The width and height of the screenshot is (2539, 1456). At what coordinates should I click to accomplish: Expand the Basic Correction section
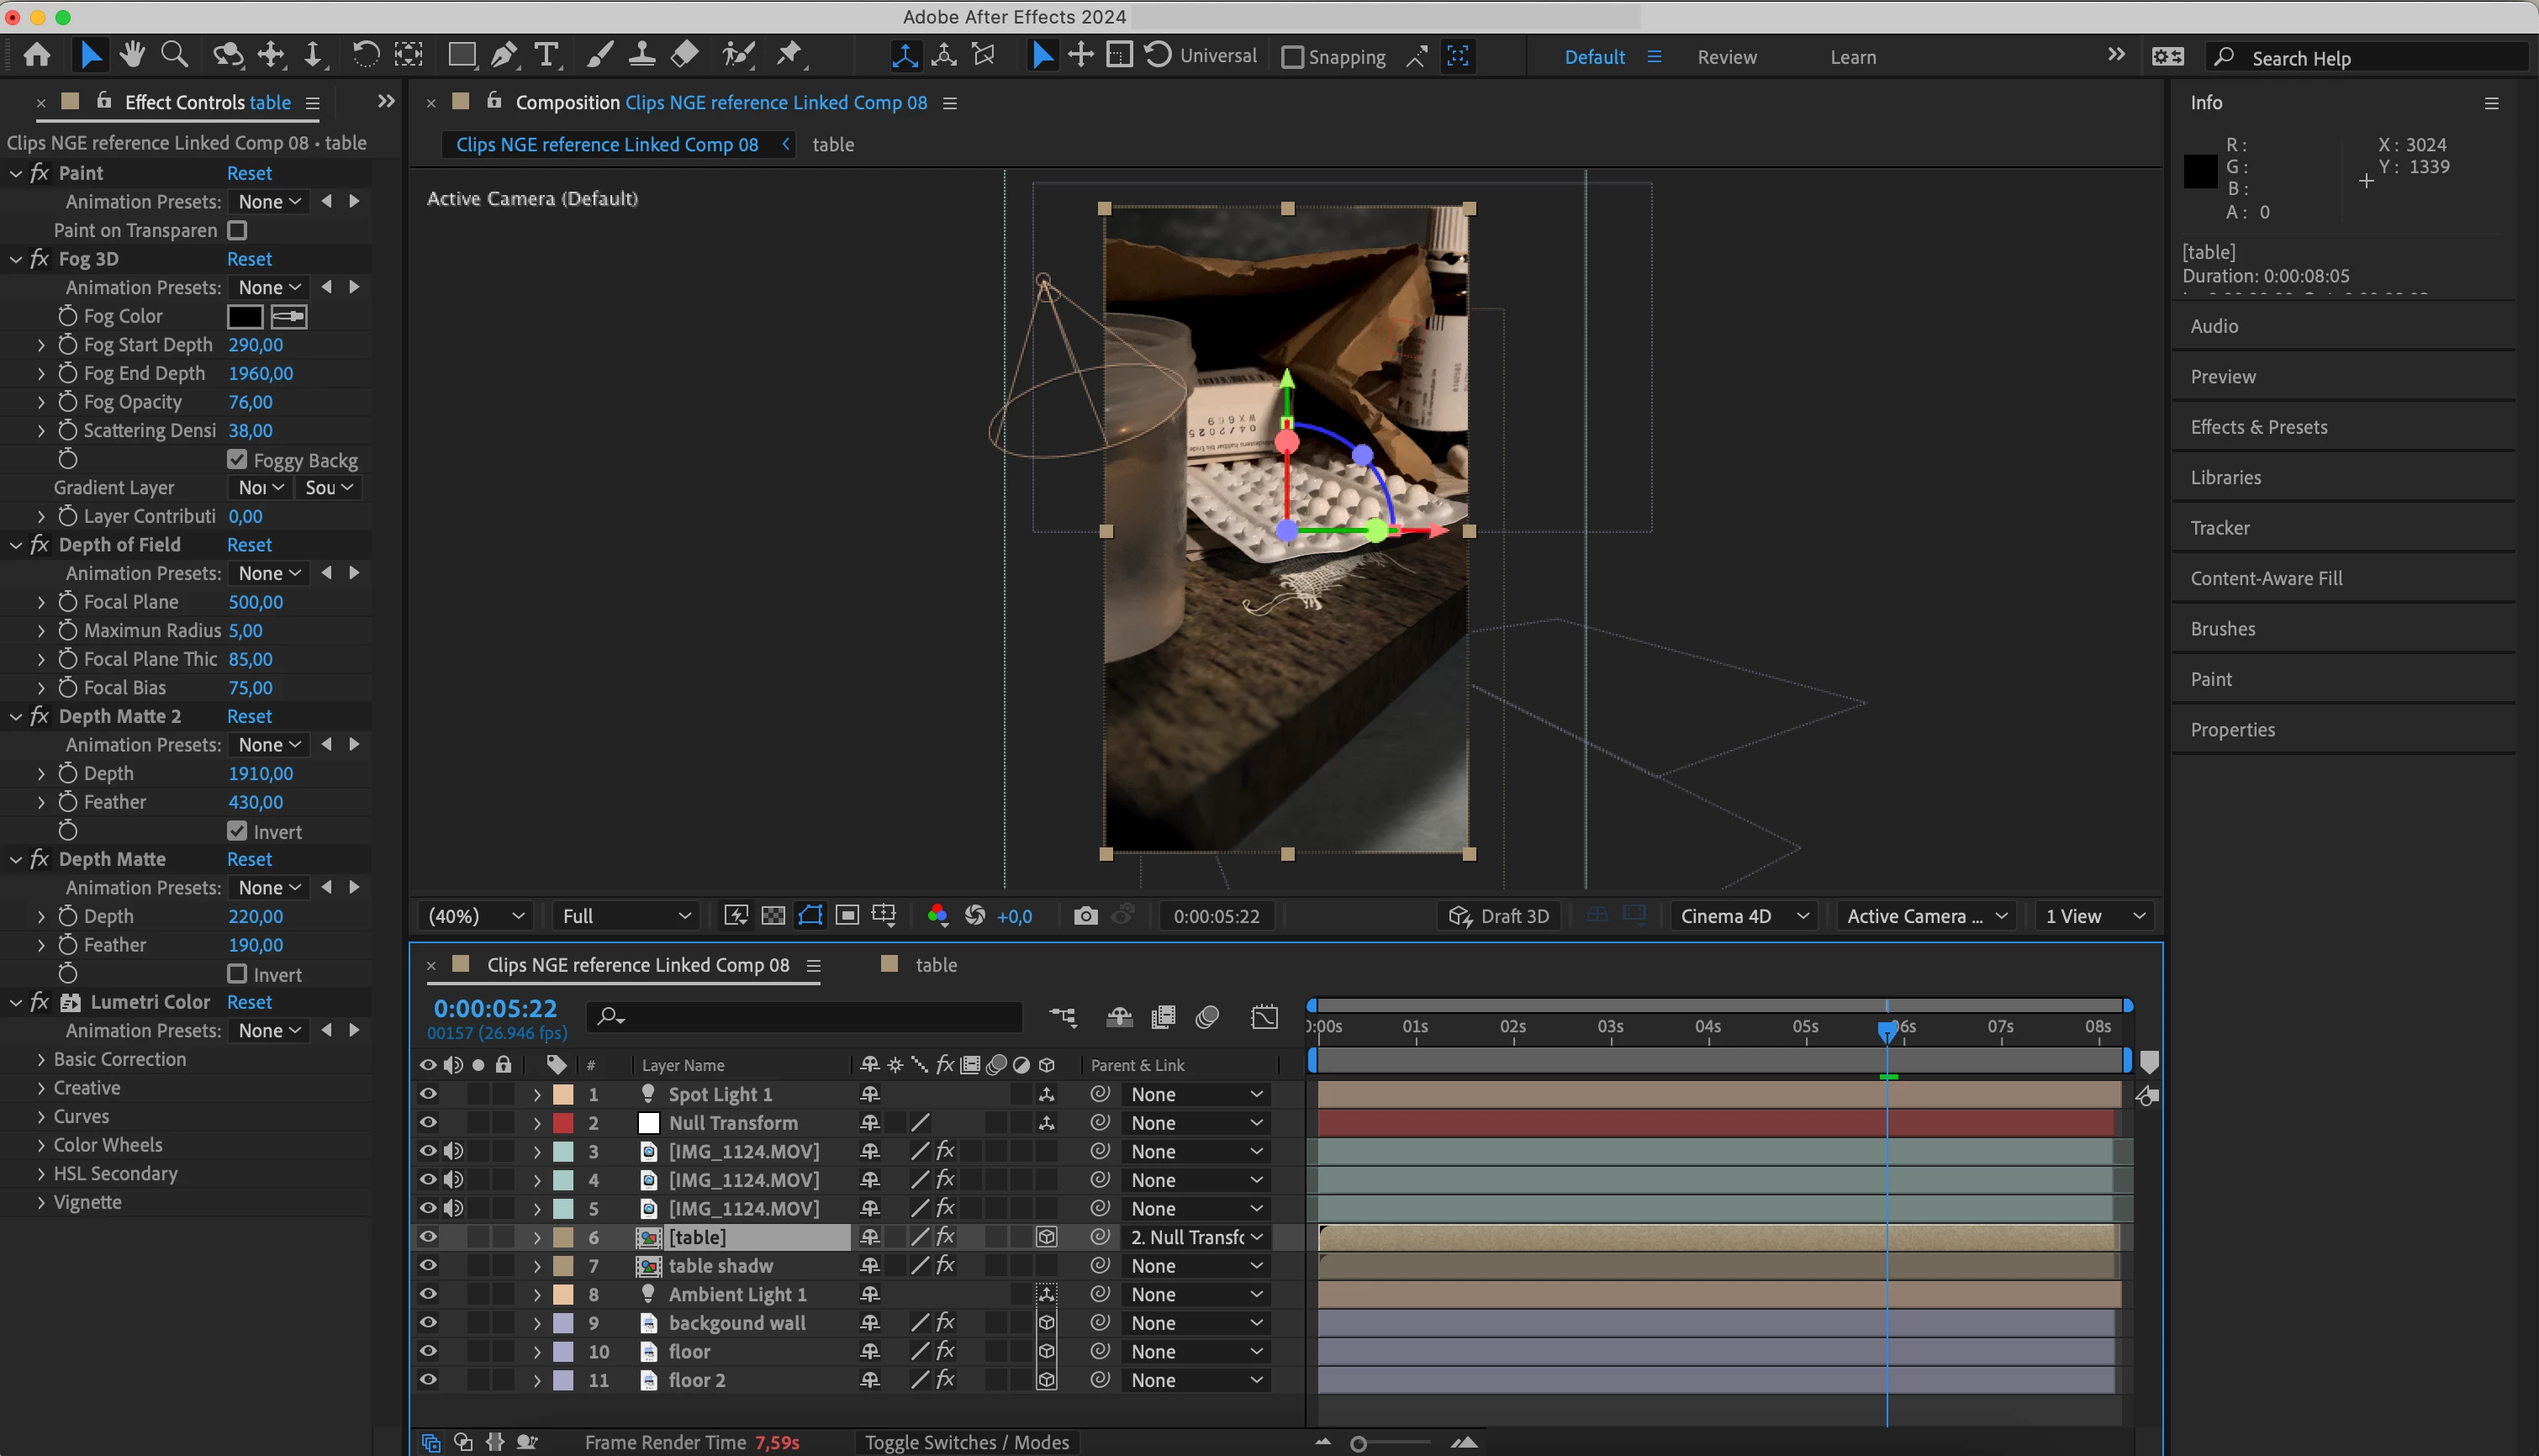pyautogui.click(x=41, y=1059)
